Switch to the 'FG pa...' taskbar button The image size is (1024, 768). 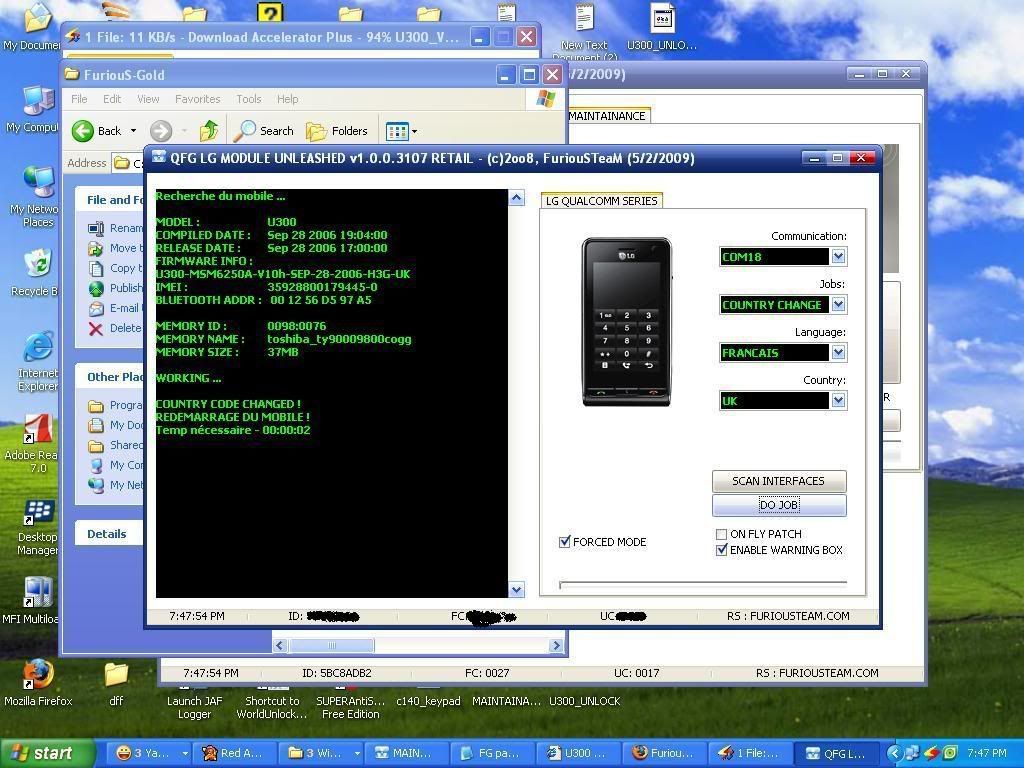pyautogui.click(x=494, y=753)
